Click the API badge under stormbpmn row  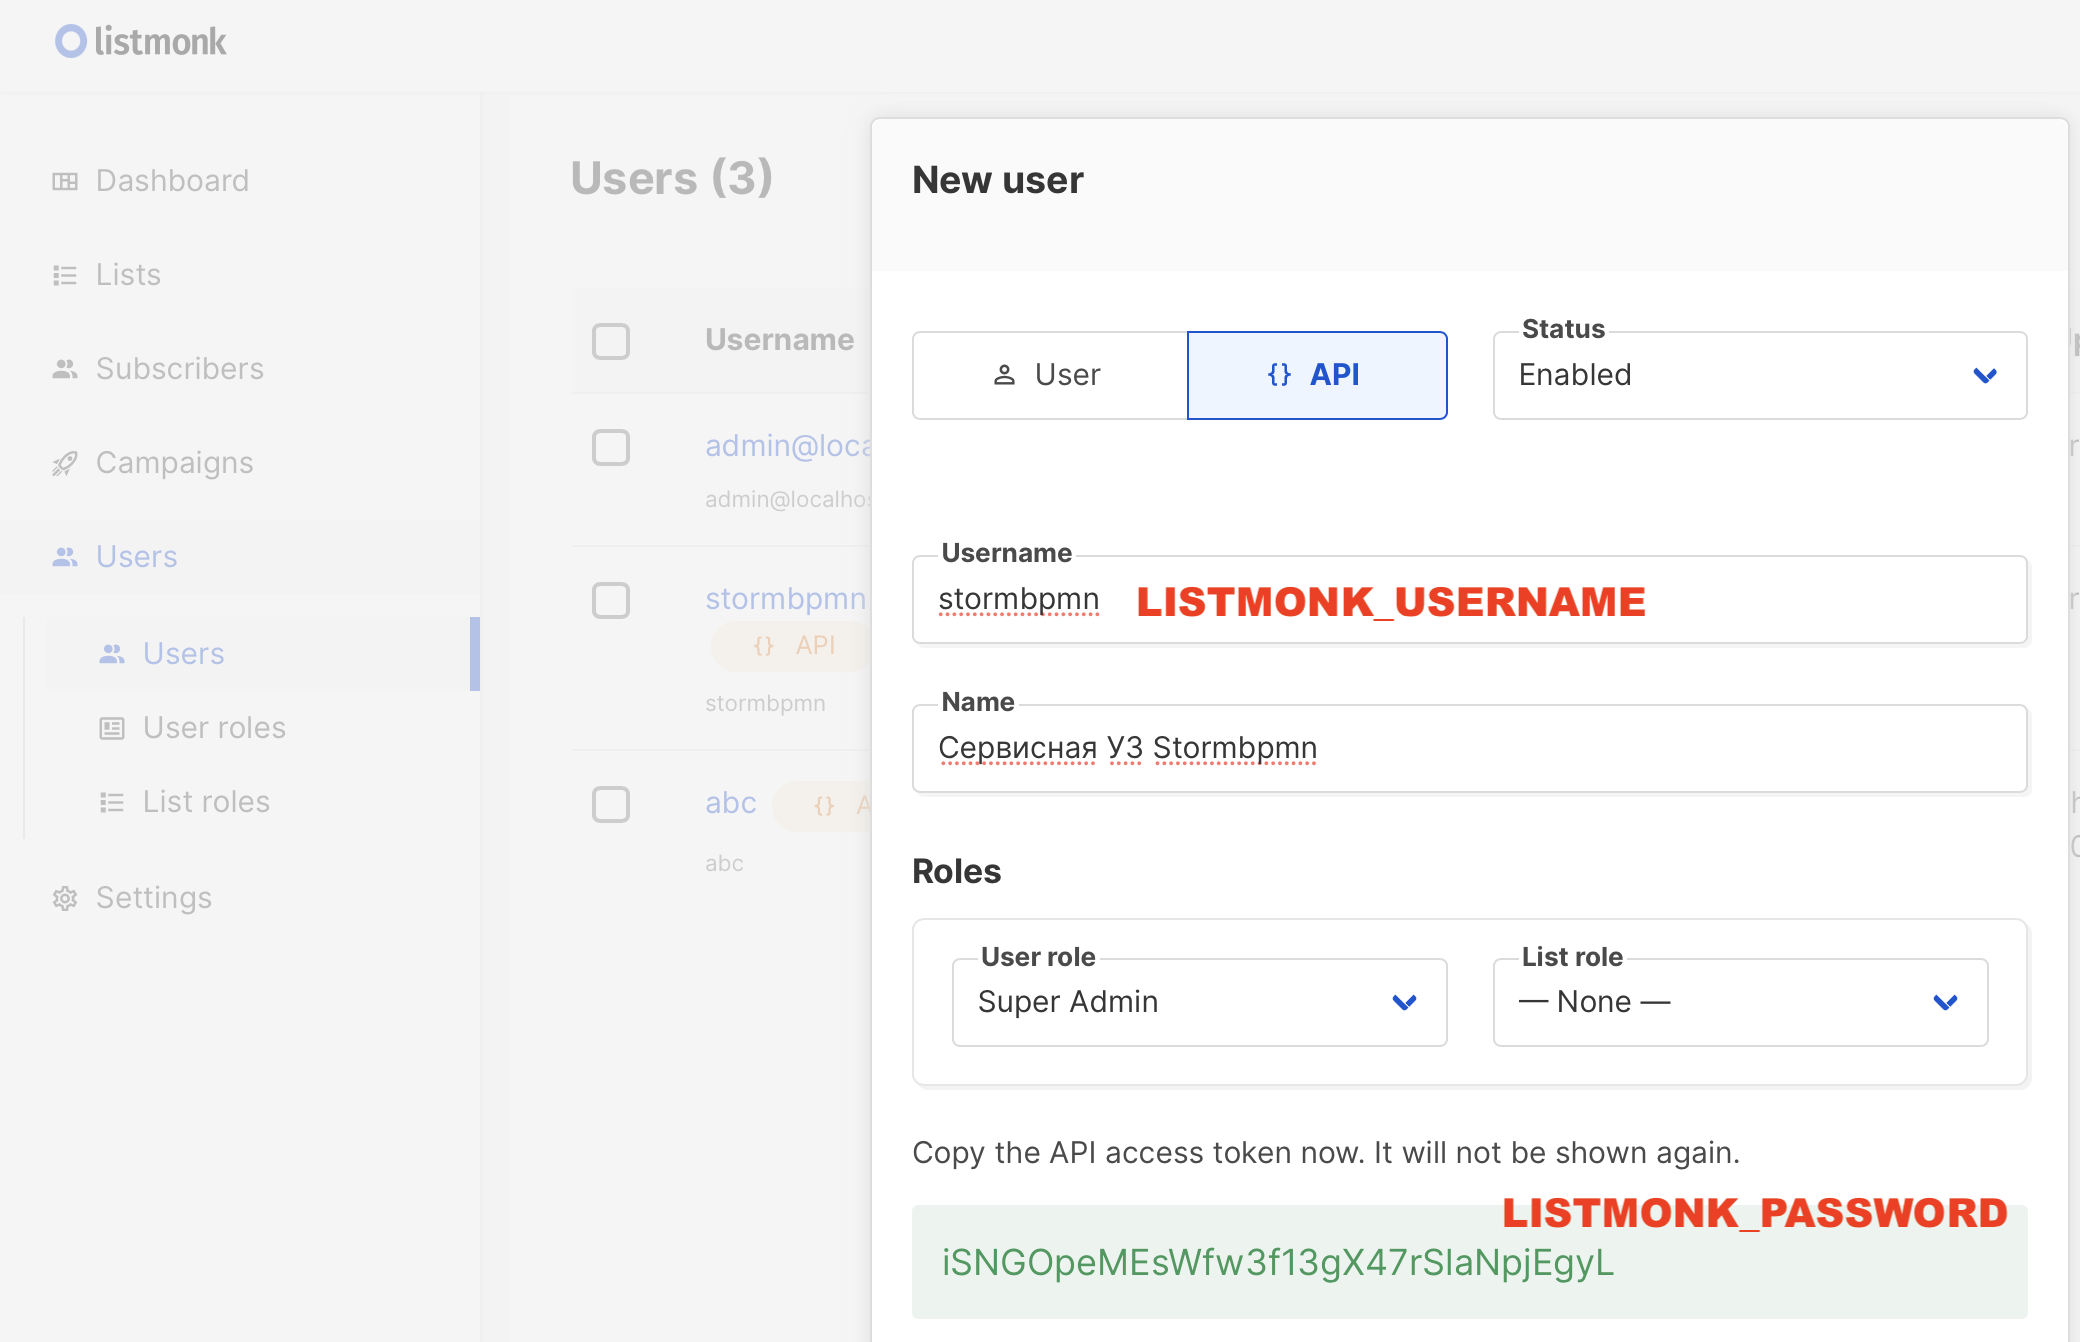(x=793, y=646)
